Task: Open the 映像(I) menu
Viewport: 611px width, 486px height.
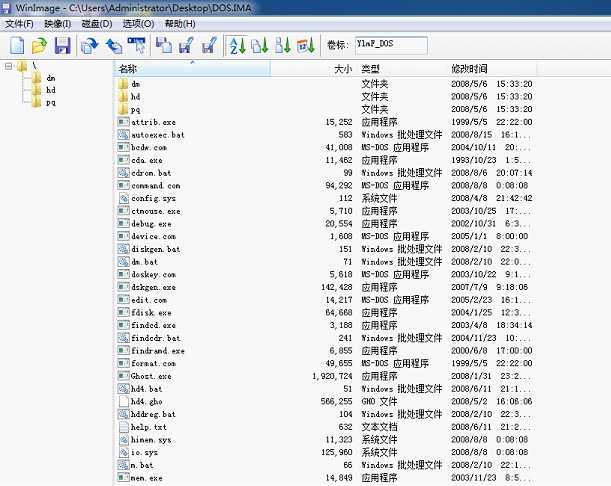Action: [57, 24]
